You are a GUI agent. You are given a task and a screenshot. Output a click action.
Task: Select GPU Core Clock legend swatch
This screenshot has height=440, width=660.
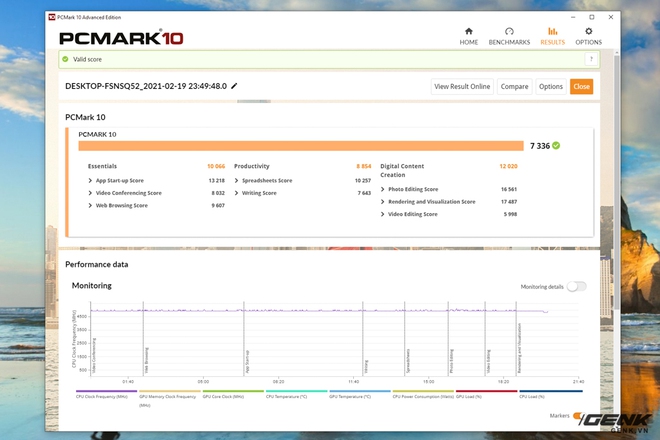point(233,391)
